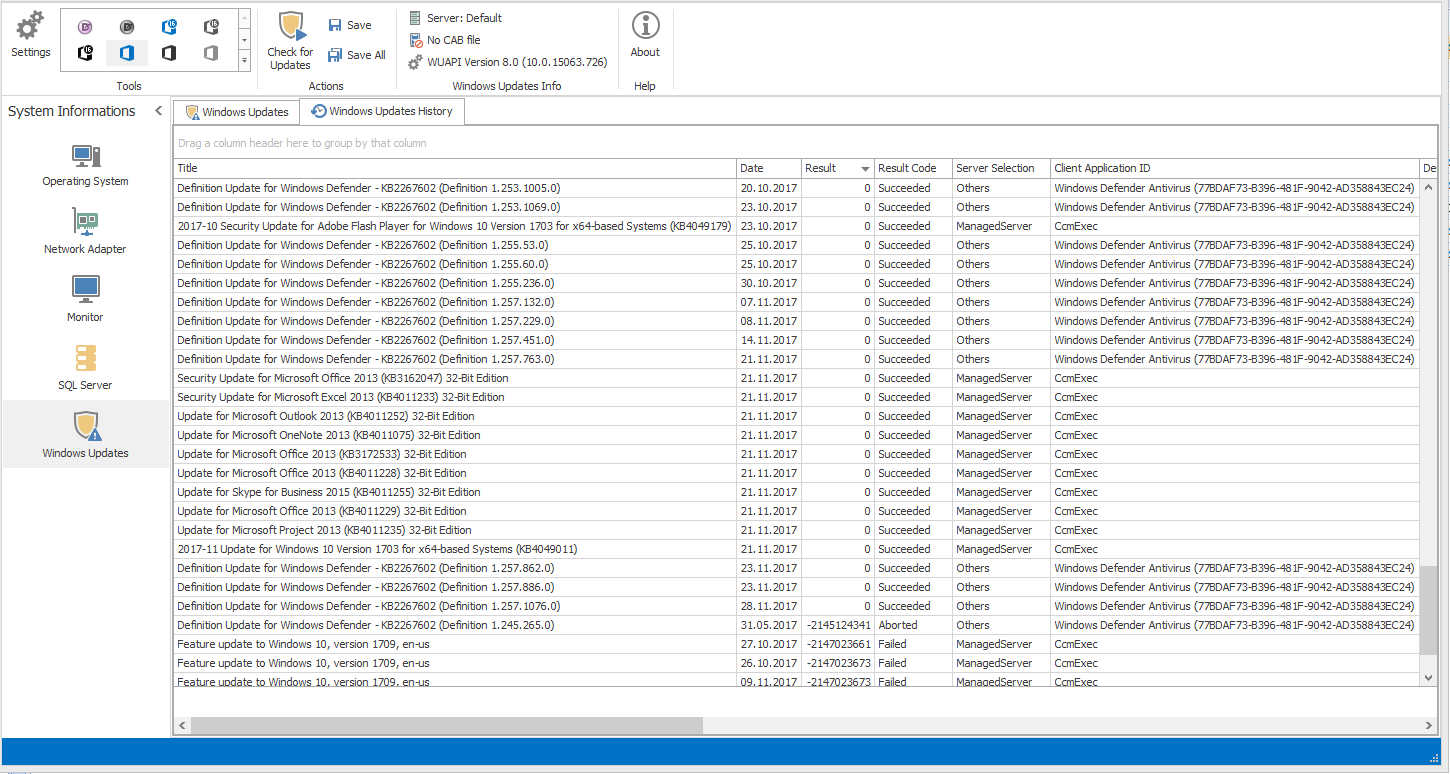This screenshot has width=1450, height=774.
Task: Sort by the Title column header
Action: [x=455, y=168]
